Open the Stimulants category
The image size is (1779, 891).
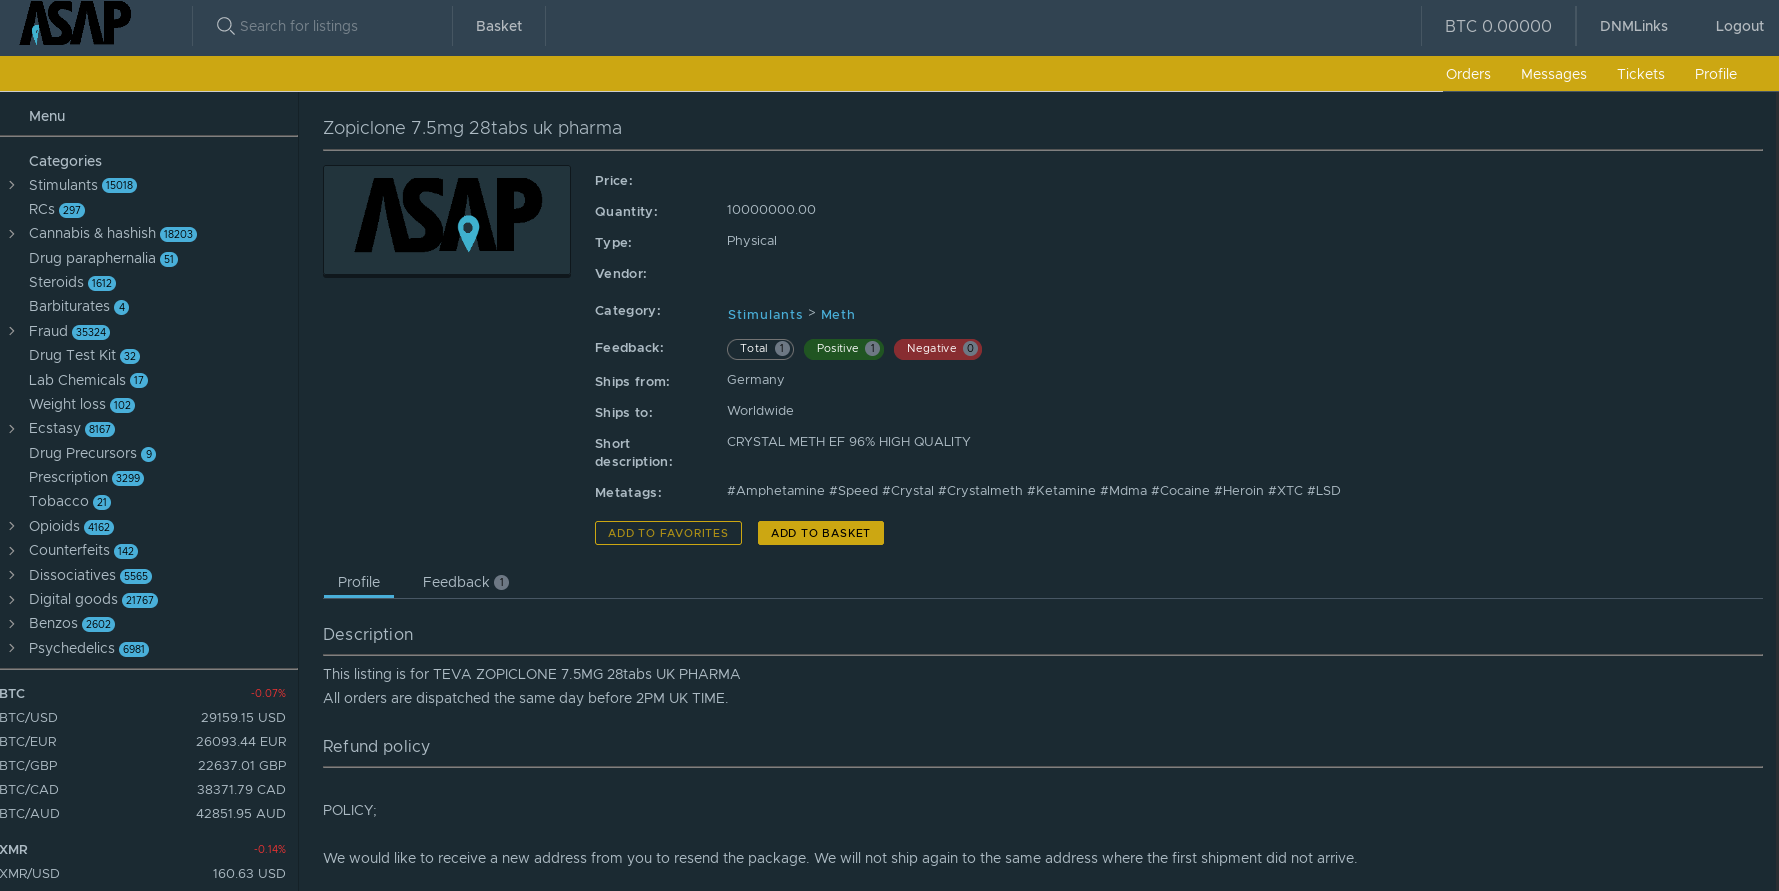pyautogui.click(x=63, y=185)
